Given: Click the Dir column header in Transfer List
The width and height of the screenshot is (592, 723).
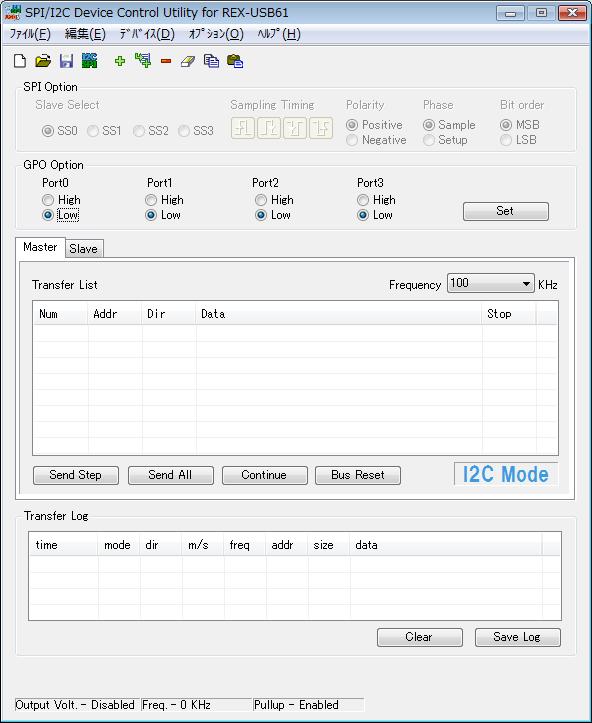Looking at the screenshot, I should pos(169,314).
